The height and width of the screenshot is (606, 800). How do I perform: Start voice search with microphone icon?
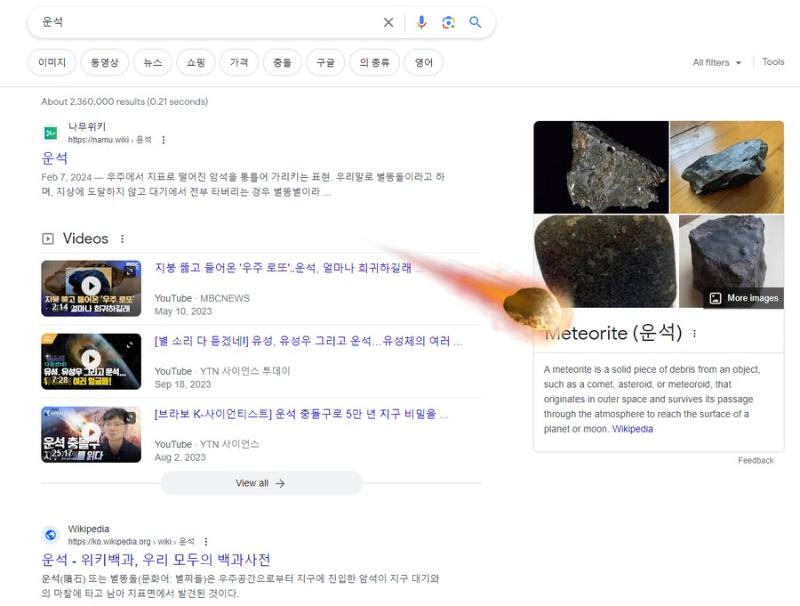click(421, 22)
